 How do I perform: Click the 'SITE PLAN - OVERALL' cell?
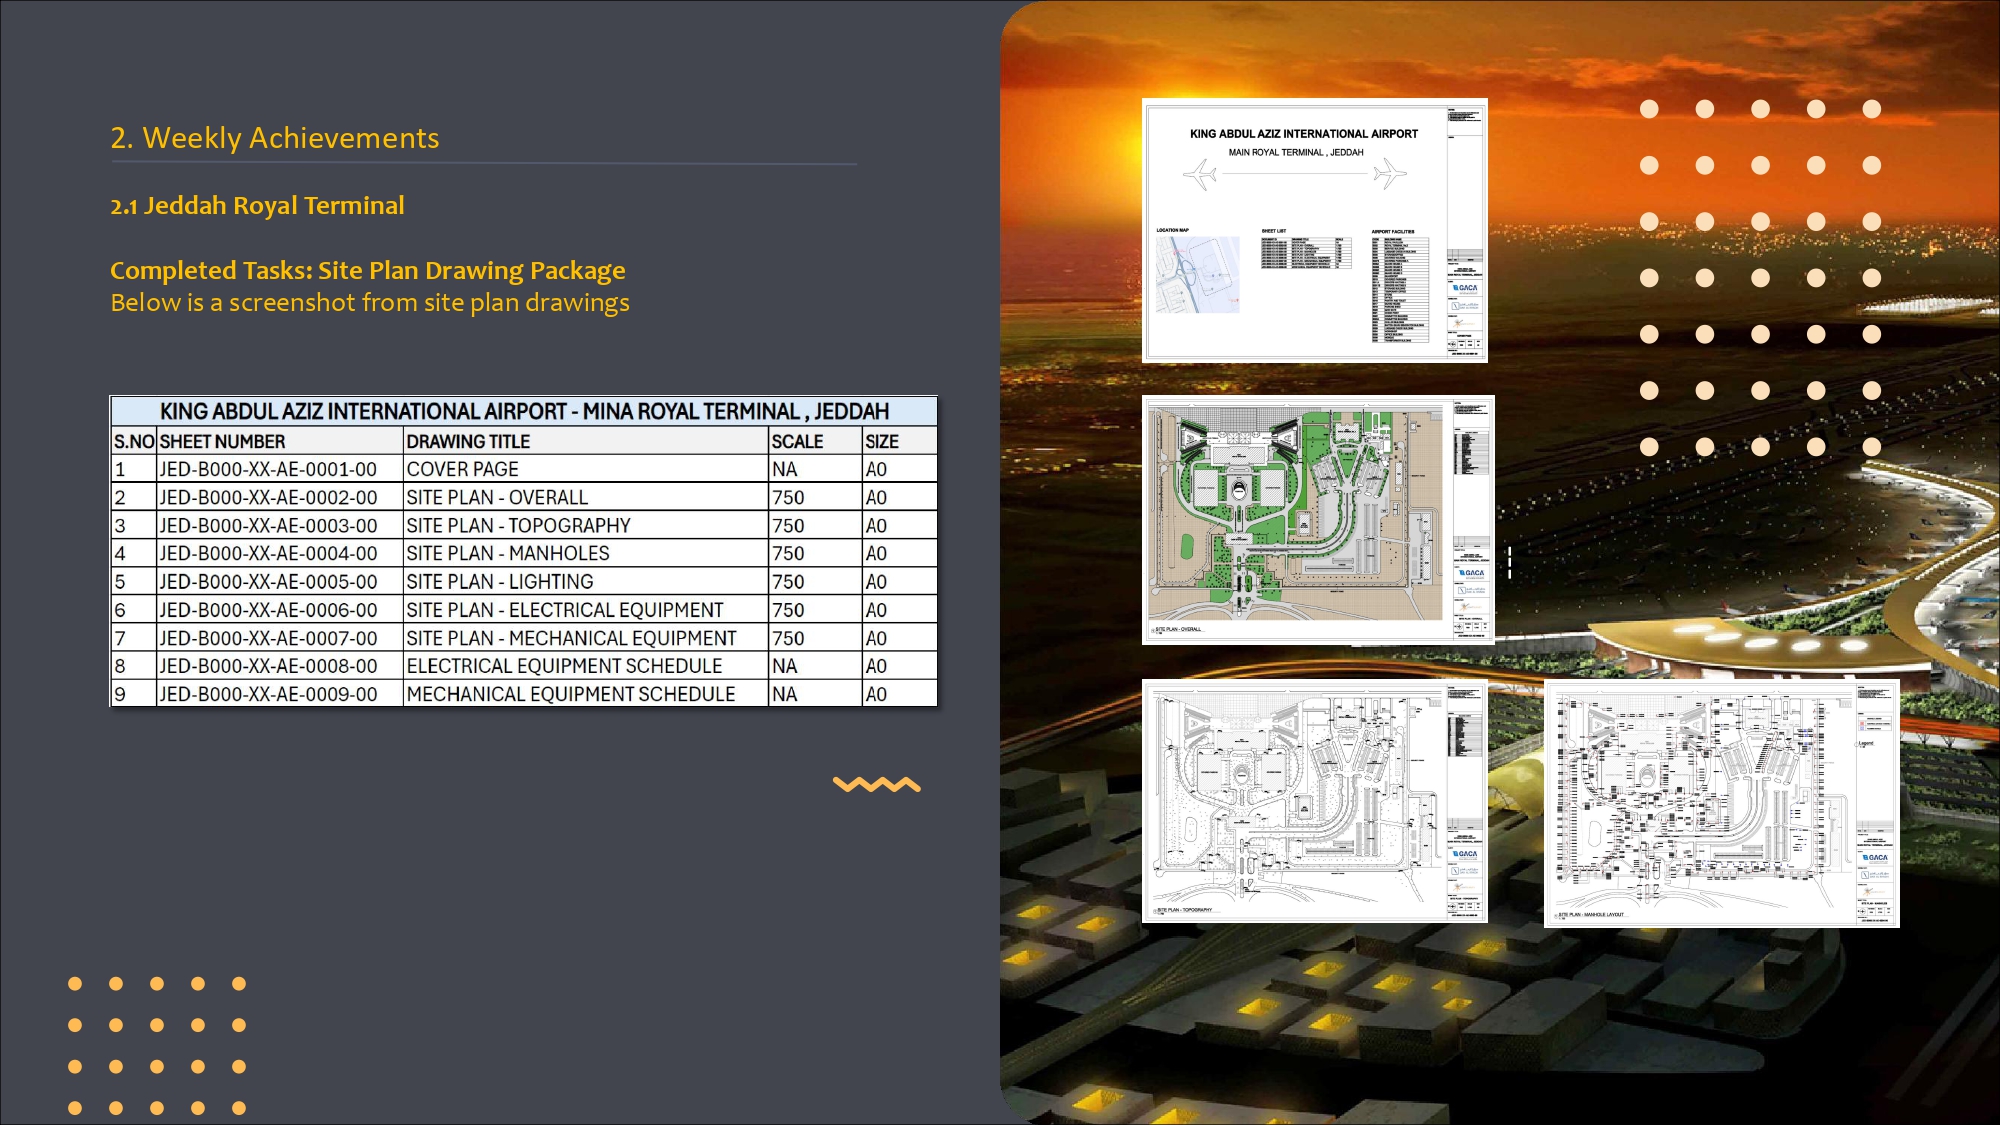(586, 497)
